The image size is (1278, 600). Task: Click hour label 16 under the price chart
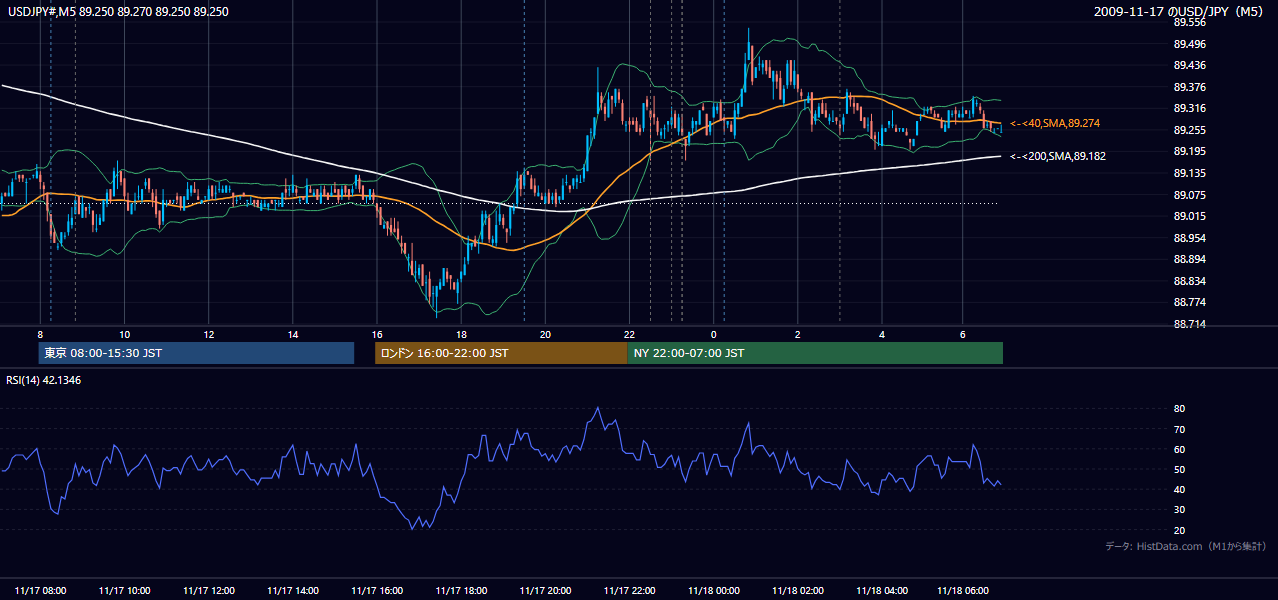[376, 334]
